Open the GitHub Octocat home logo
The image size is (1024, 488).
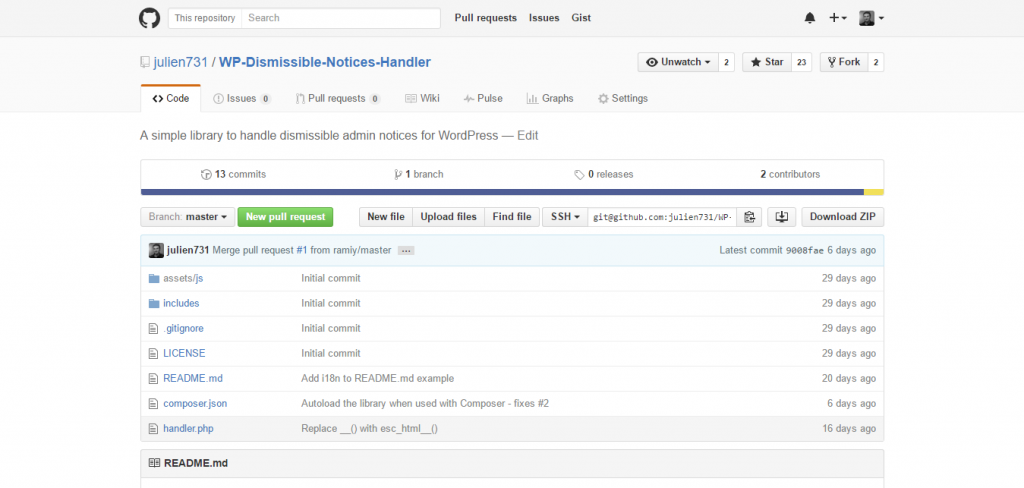[150, 18]
